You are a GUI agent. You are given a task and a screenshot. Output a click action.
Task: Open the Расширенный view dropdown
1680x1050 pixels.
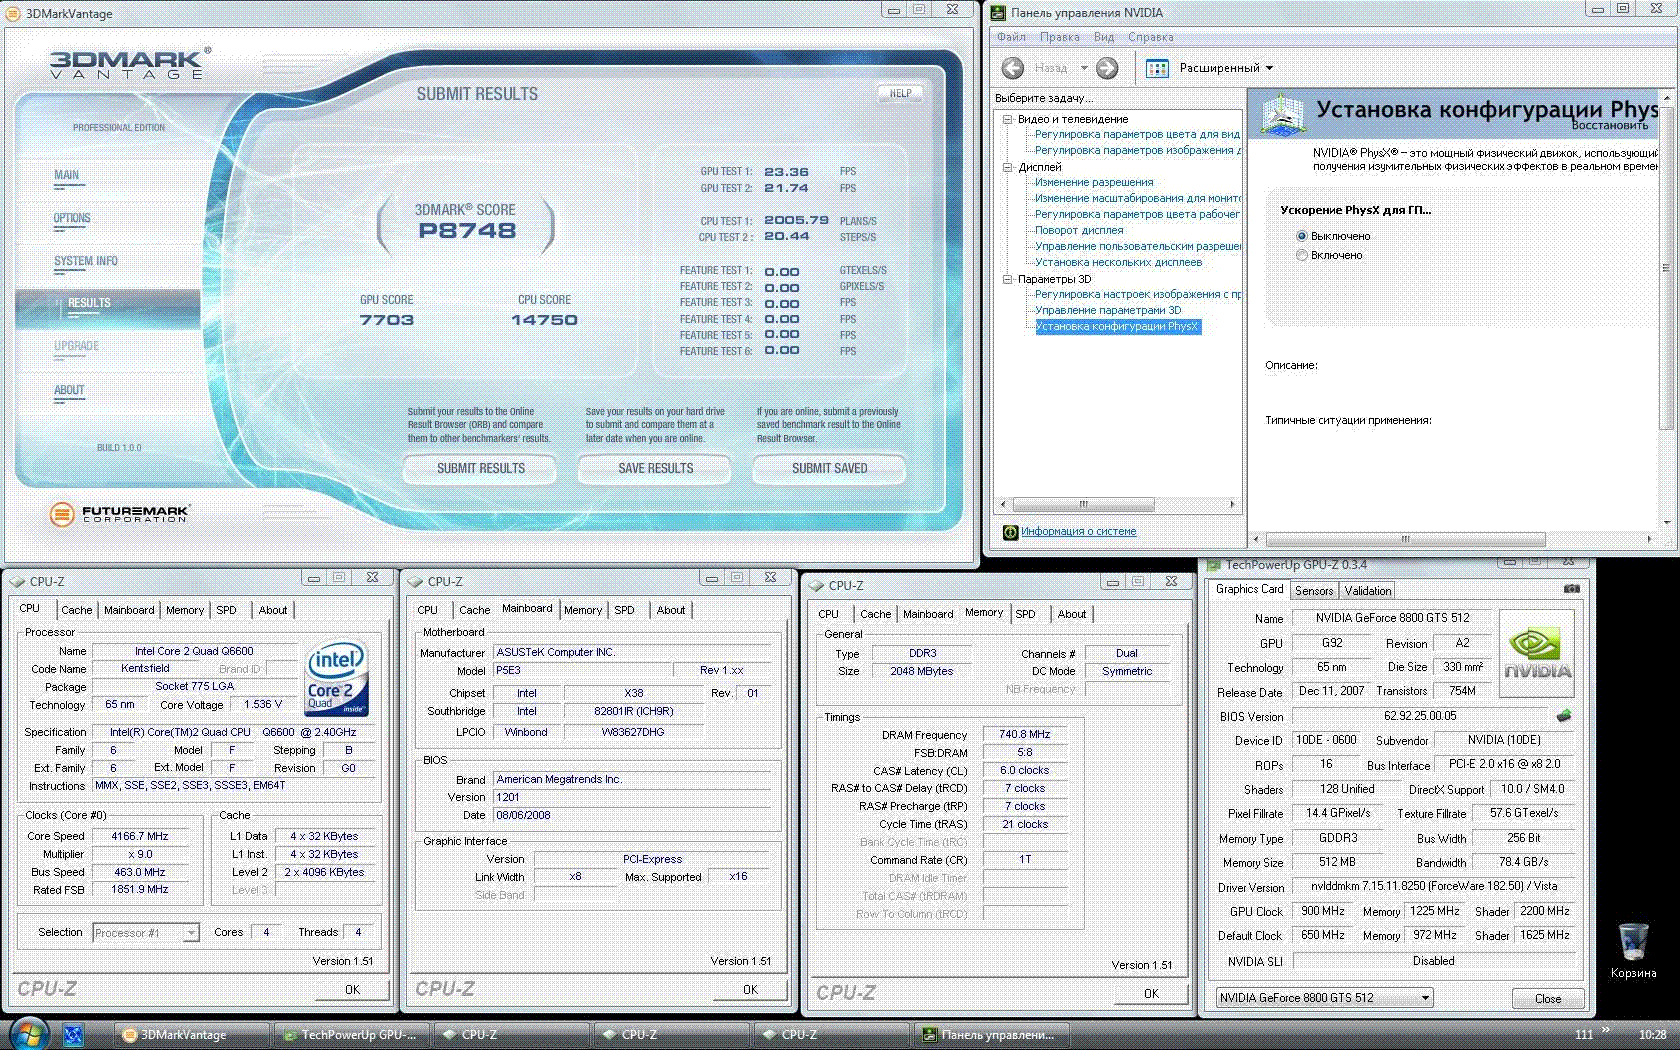pyautogui.click(x=1226, y=68)
